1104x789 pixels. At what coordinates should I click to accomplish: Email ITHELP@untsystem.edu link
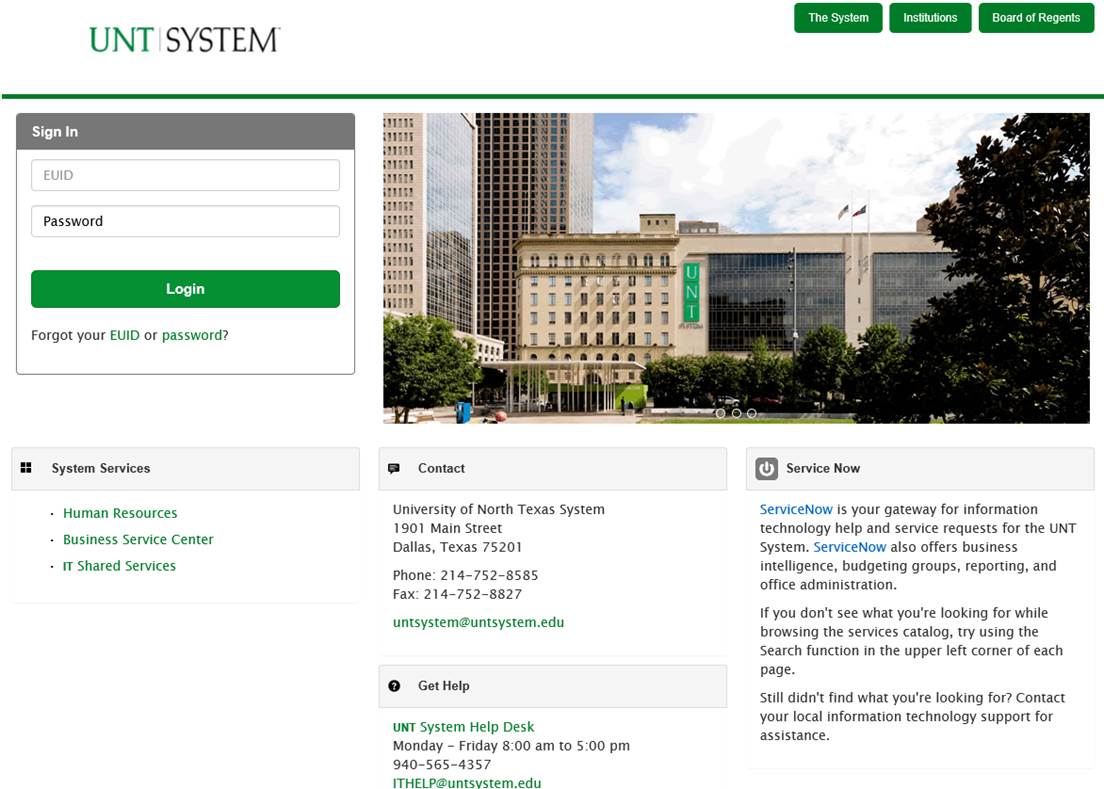pos(467,783)
